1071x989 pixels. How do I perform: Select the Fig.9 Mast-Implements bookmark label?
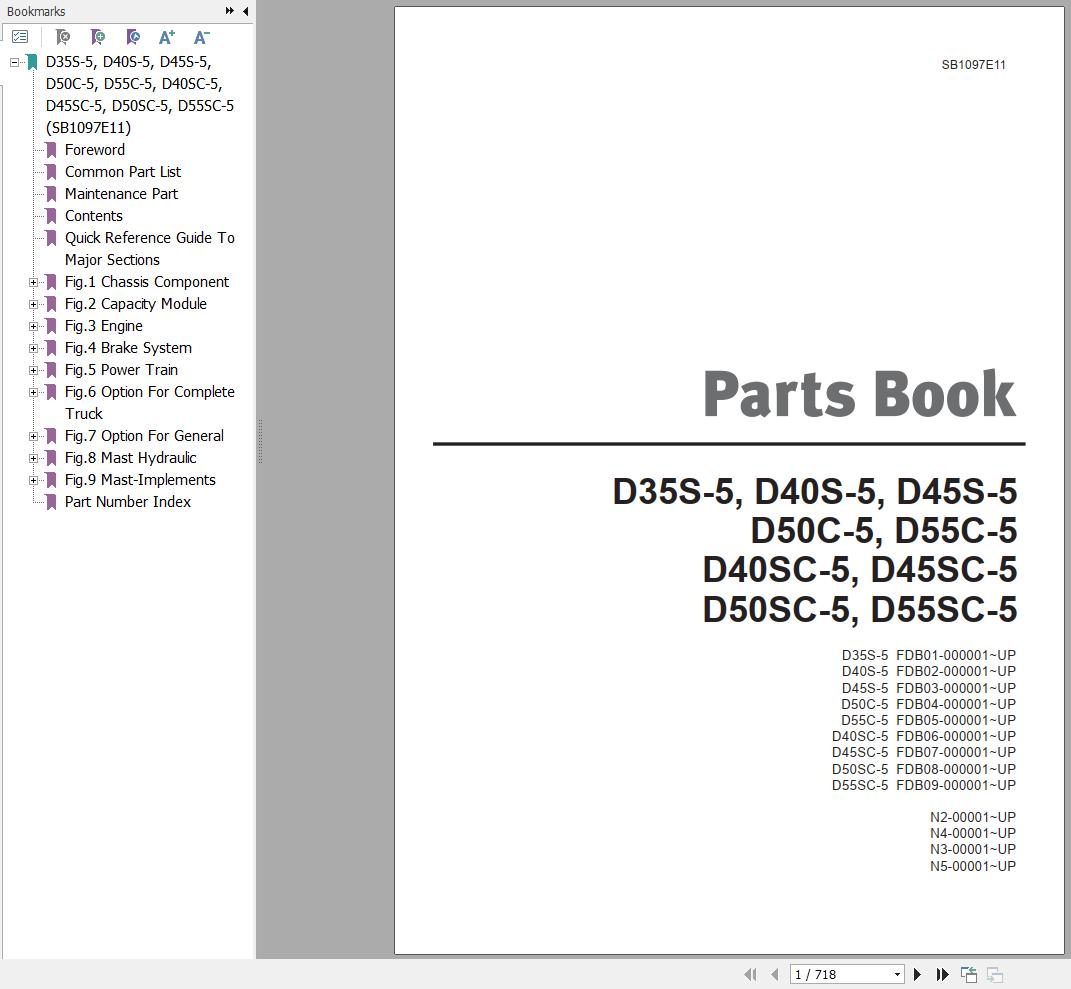pos(140,479)
